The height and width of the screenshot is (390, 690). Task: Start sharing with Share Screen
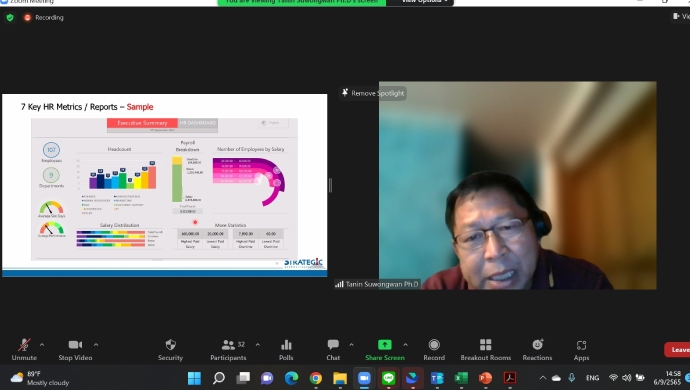coord(385,350)
